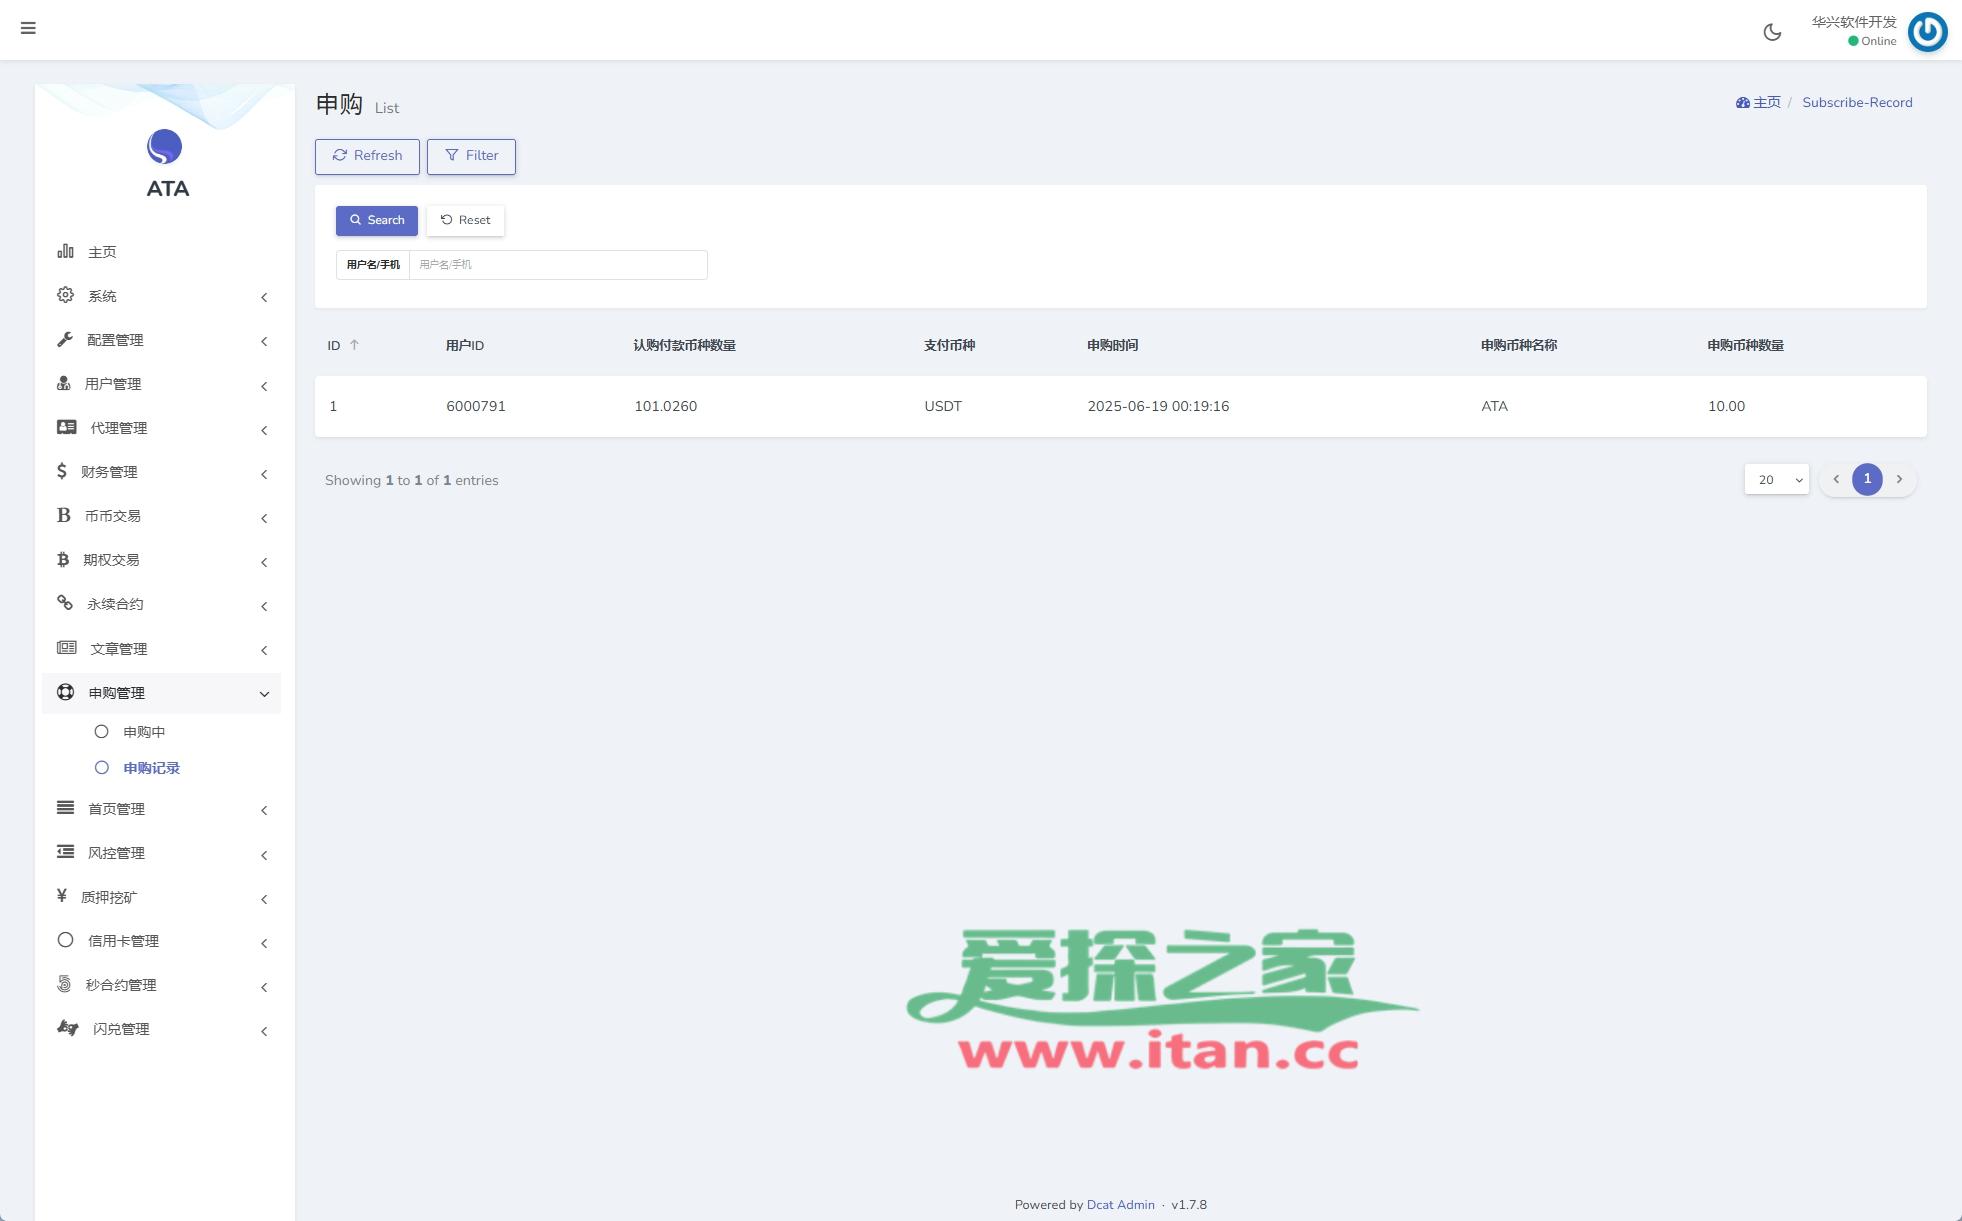Click the 用户管理 person icon
The height and width of the screenshot is (1221, 1962).
64,383
